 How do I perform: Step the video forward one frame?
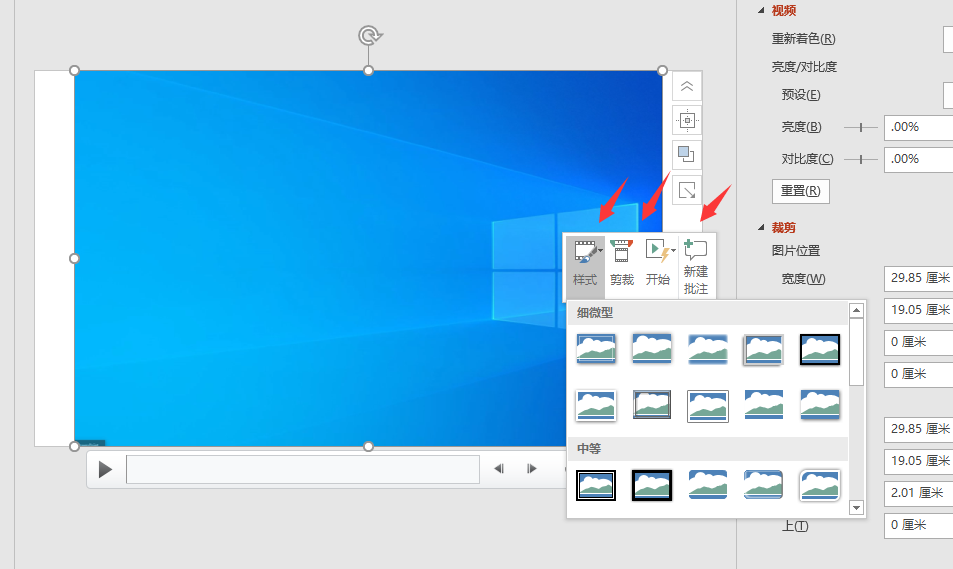click(532, 468)
